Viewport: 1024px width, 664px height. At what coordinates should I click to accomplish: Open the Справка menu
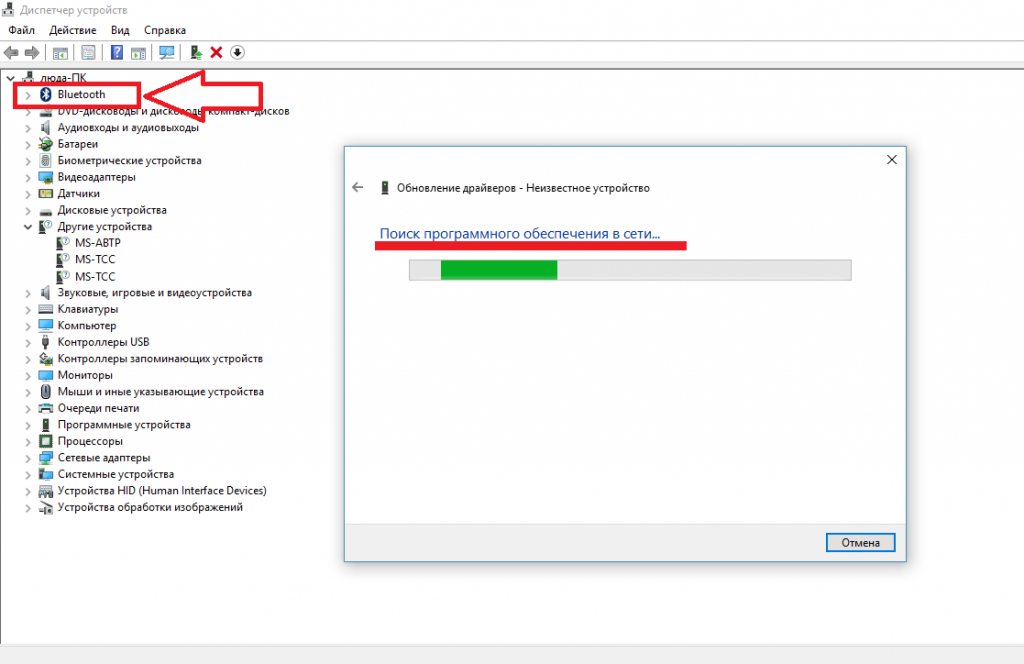pyautogui.click(x=165, y=31)
